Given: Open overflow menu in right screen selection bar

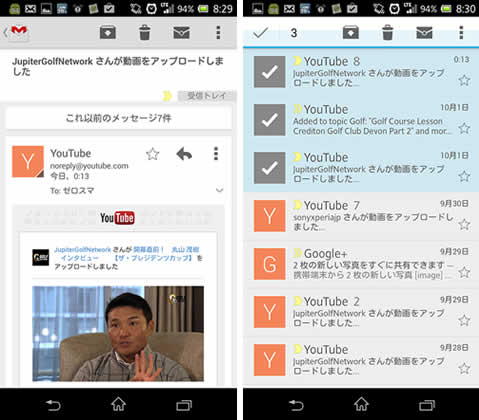Looking at the screenshot, I should [461, 33].
